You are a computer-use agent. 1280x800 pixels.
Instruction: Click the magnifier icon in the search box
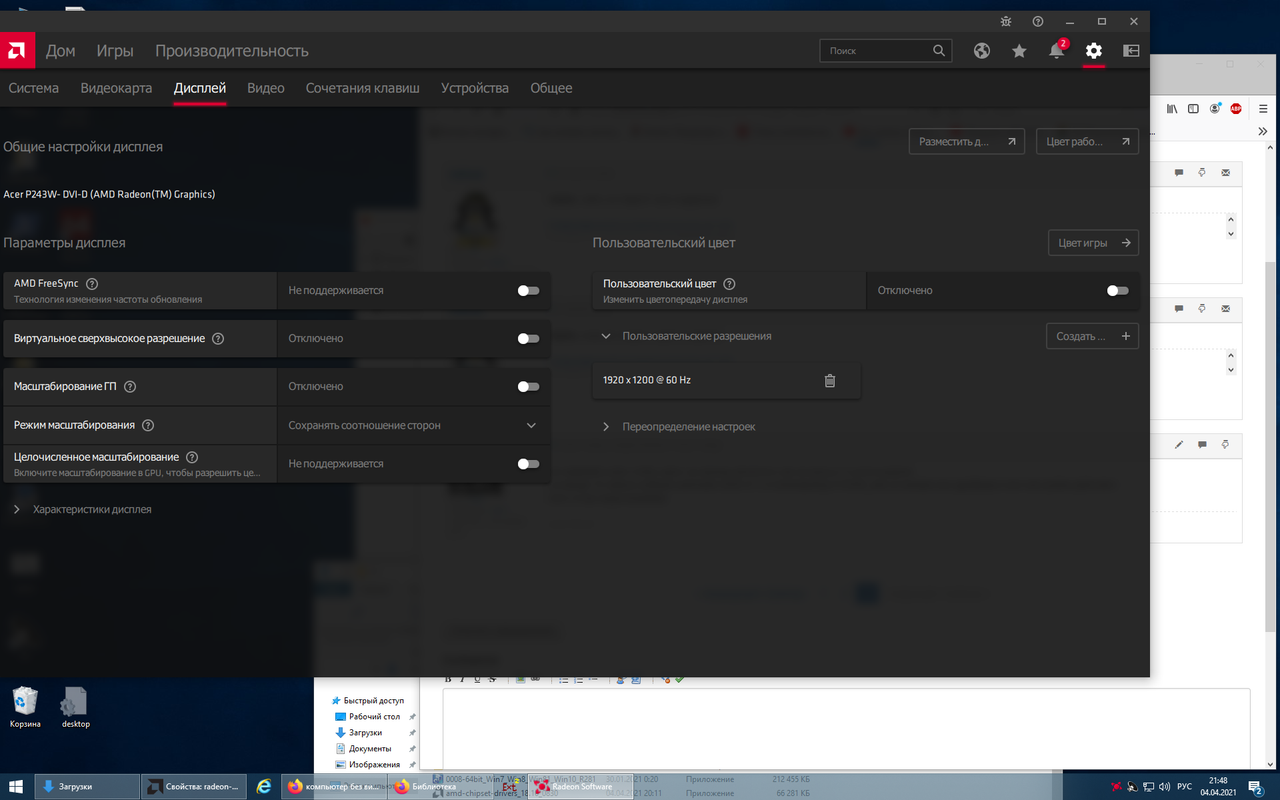939,50
